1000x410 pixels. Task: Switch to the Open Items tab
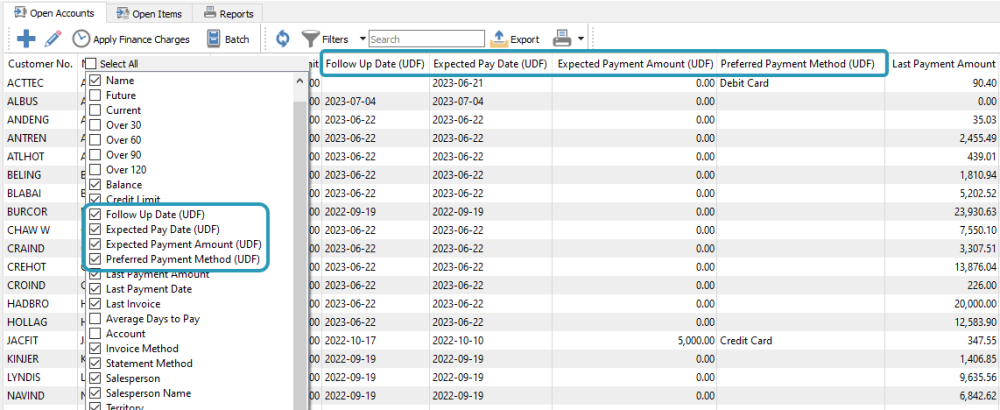149,13
